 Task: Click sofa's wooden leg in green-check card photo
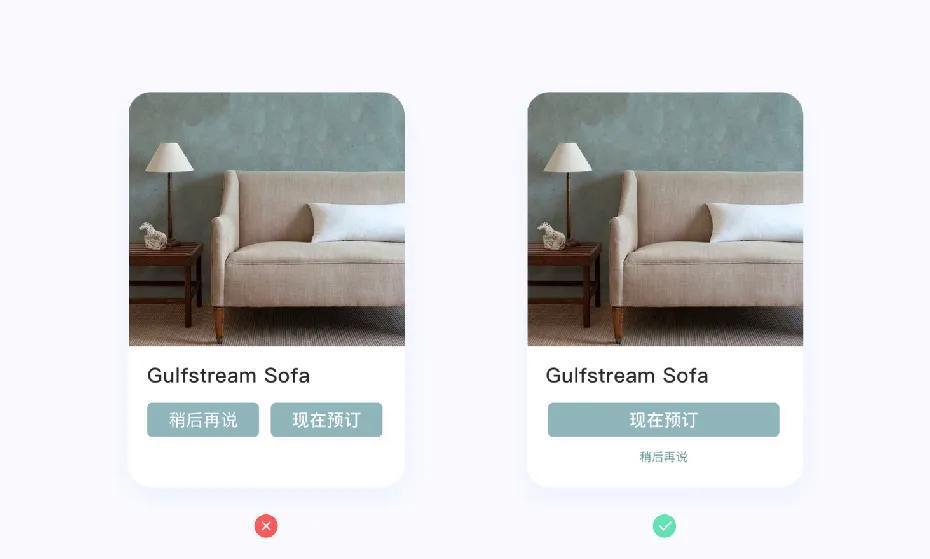click(x=617, y=324)
